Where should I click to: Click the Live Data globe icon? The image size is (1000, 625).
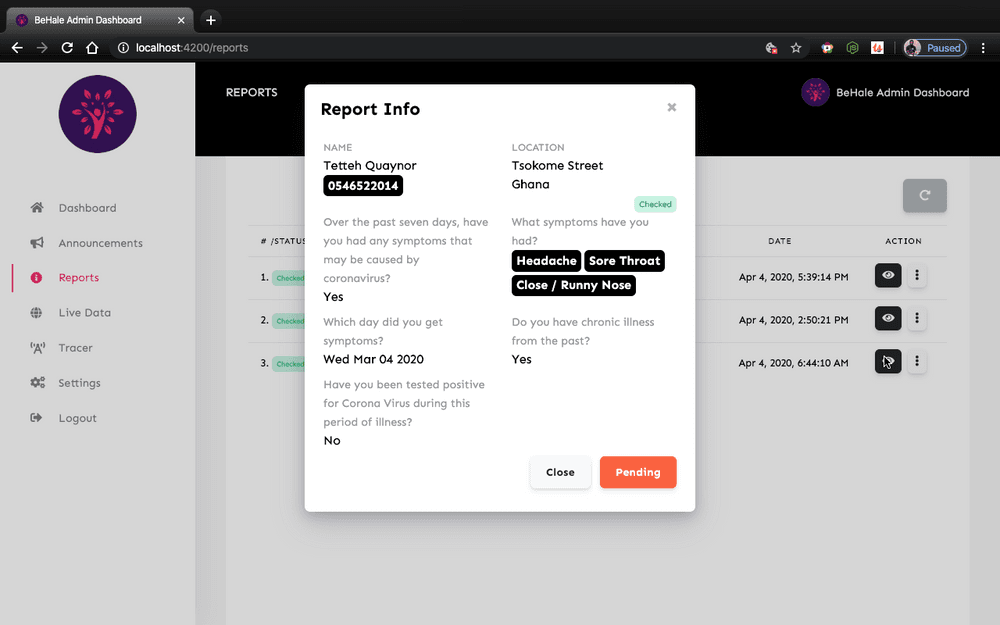pos(37,313)
